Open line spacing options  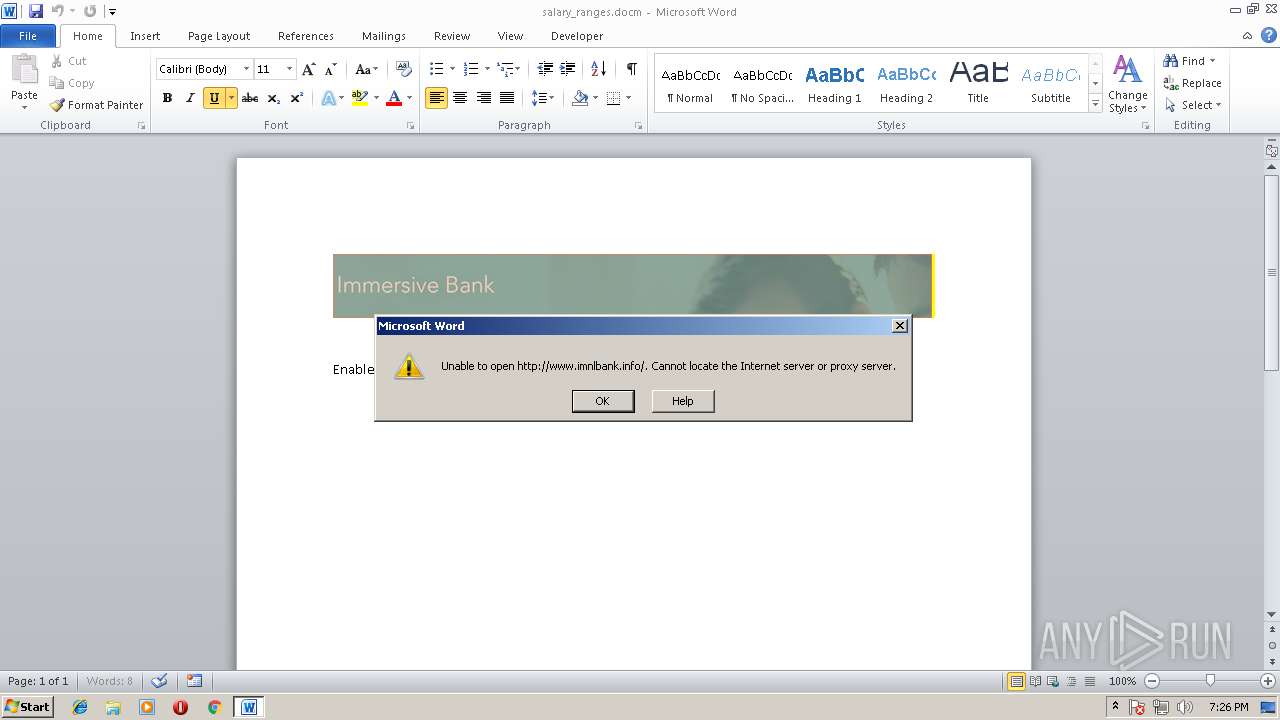pos(538,98)
